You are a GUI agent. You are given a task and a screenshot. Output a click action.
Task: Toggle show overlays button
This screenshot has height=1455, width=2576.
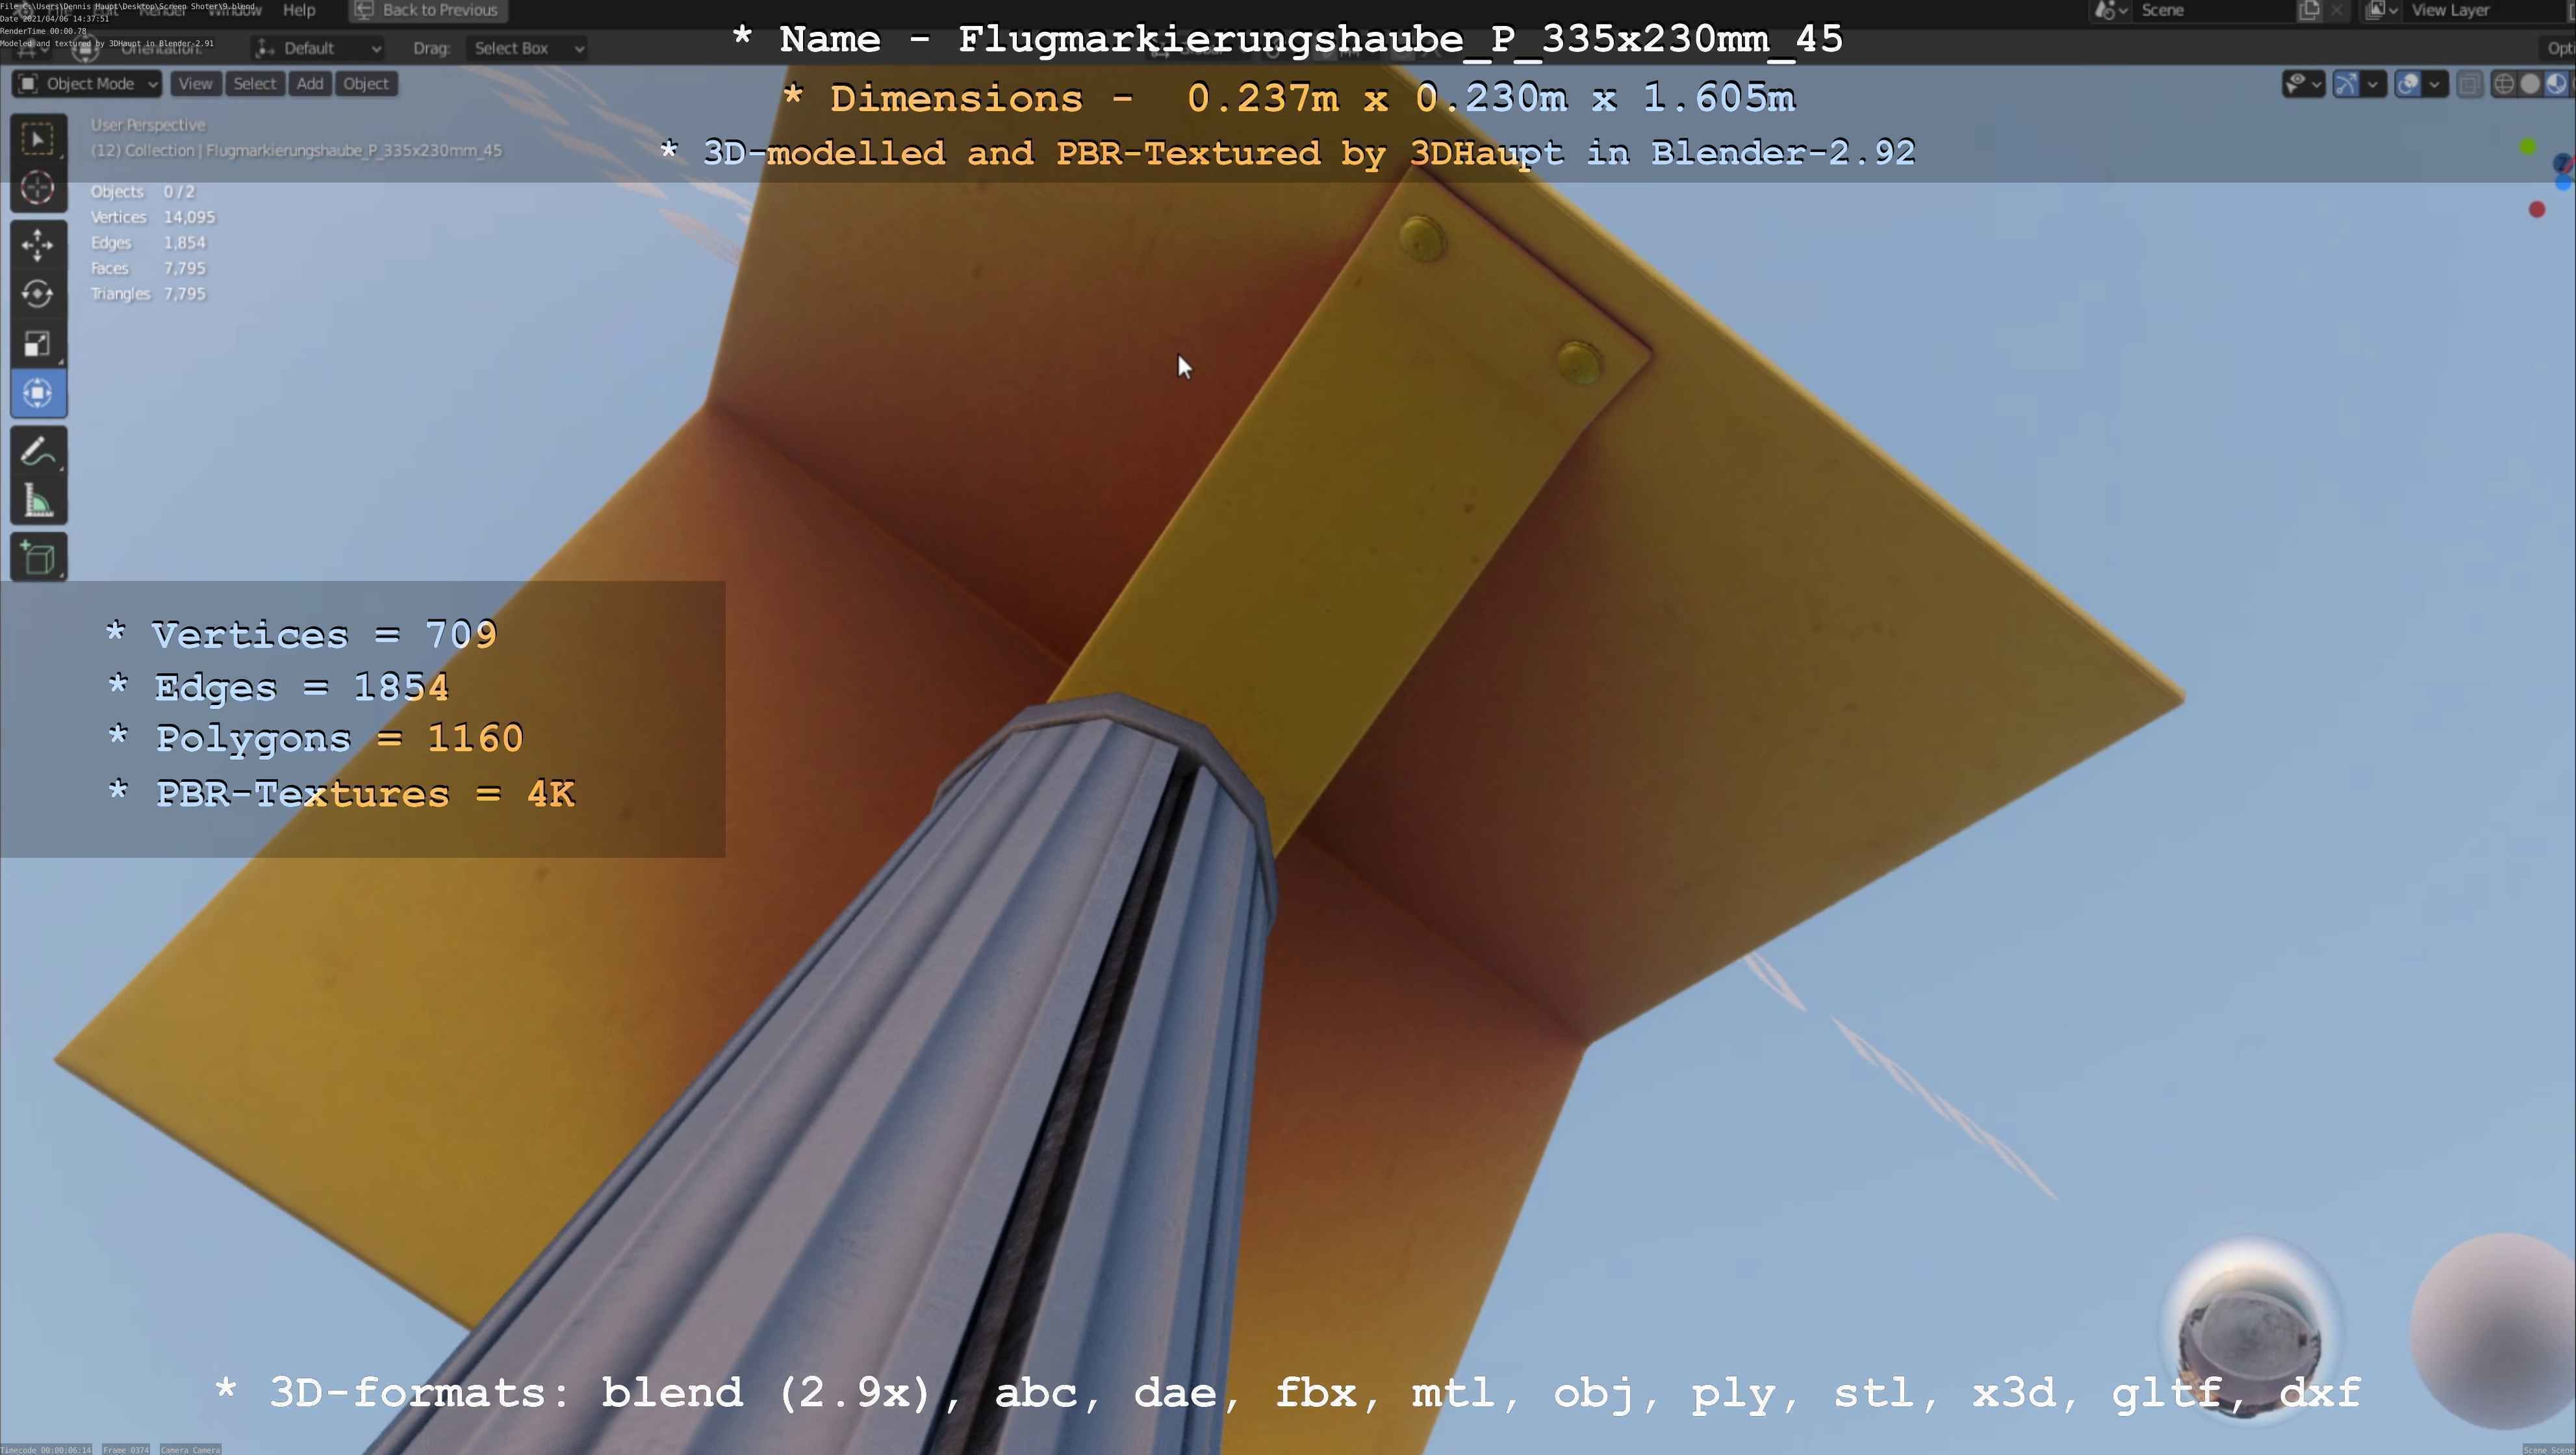(2408, 84)
